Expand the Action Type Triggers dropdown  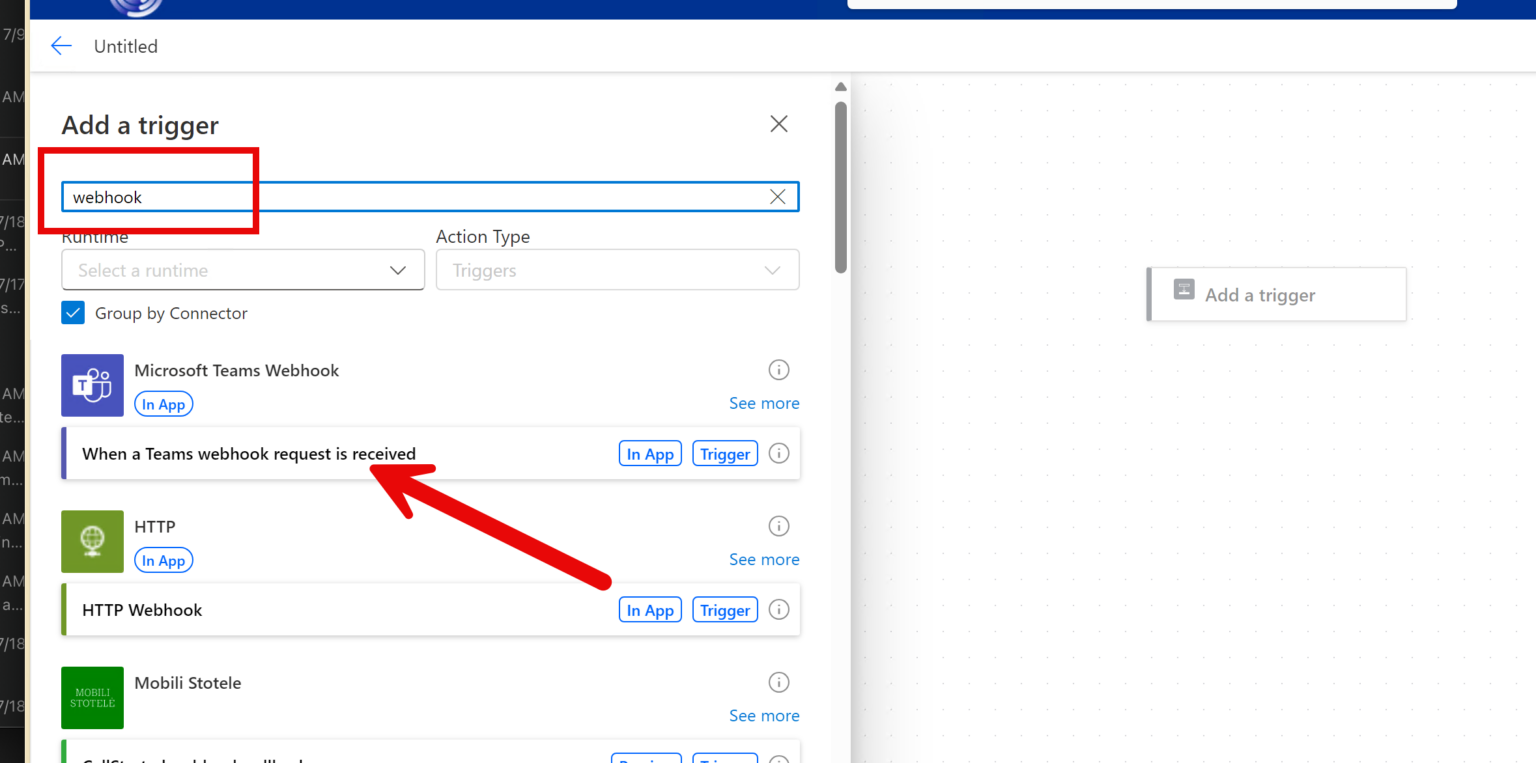click(x=617, y=270)
